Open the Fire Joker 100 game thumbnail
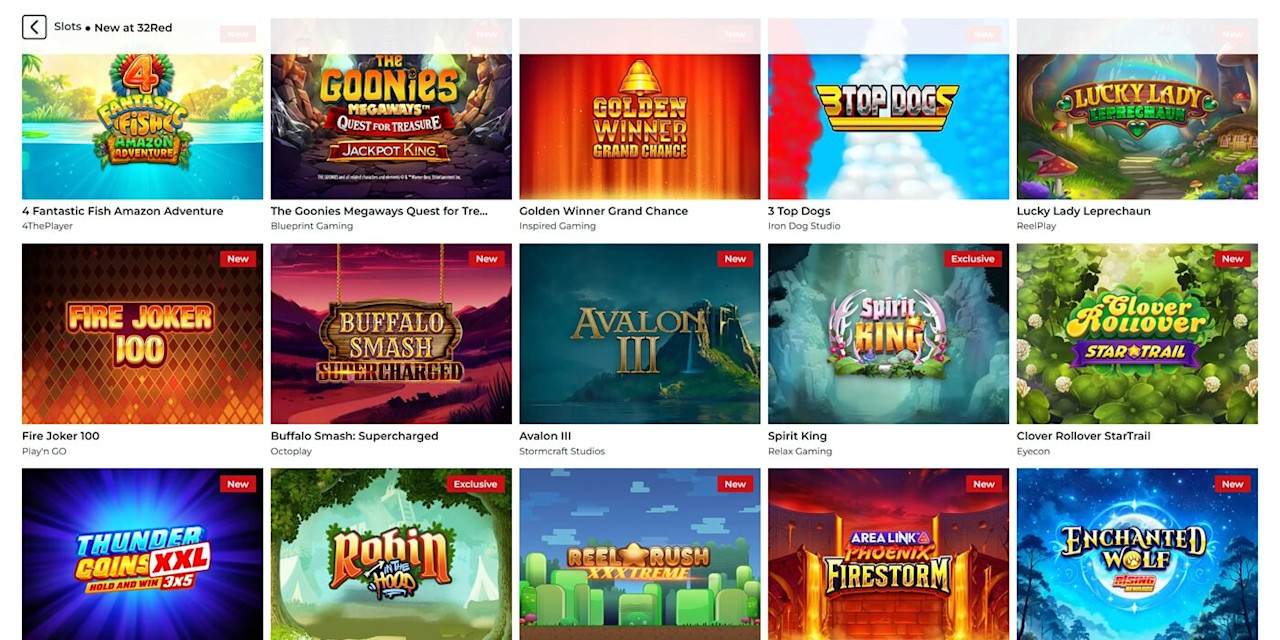 [x=142, y=334]
